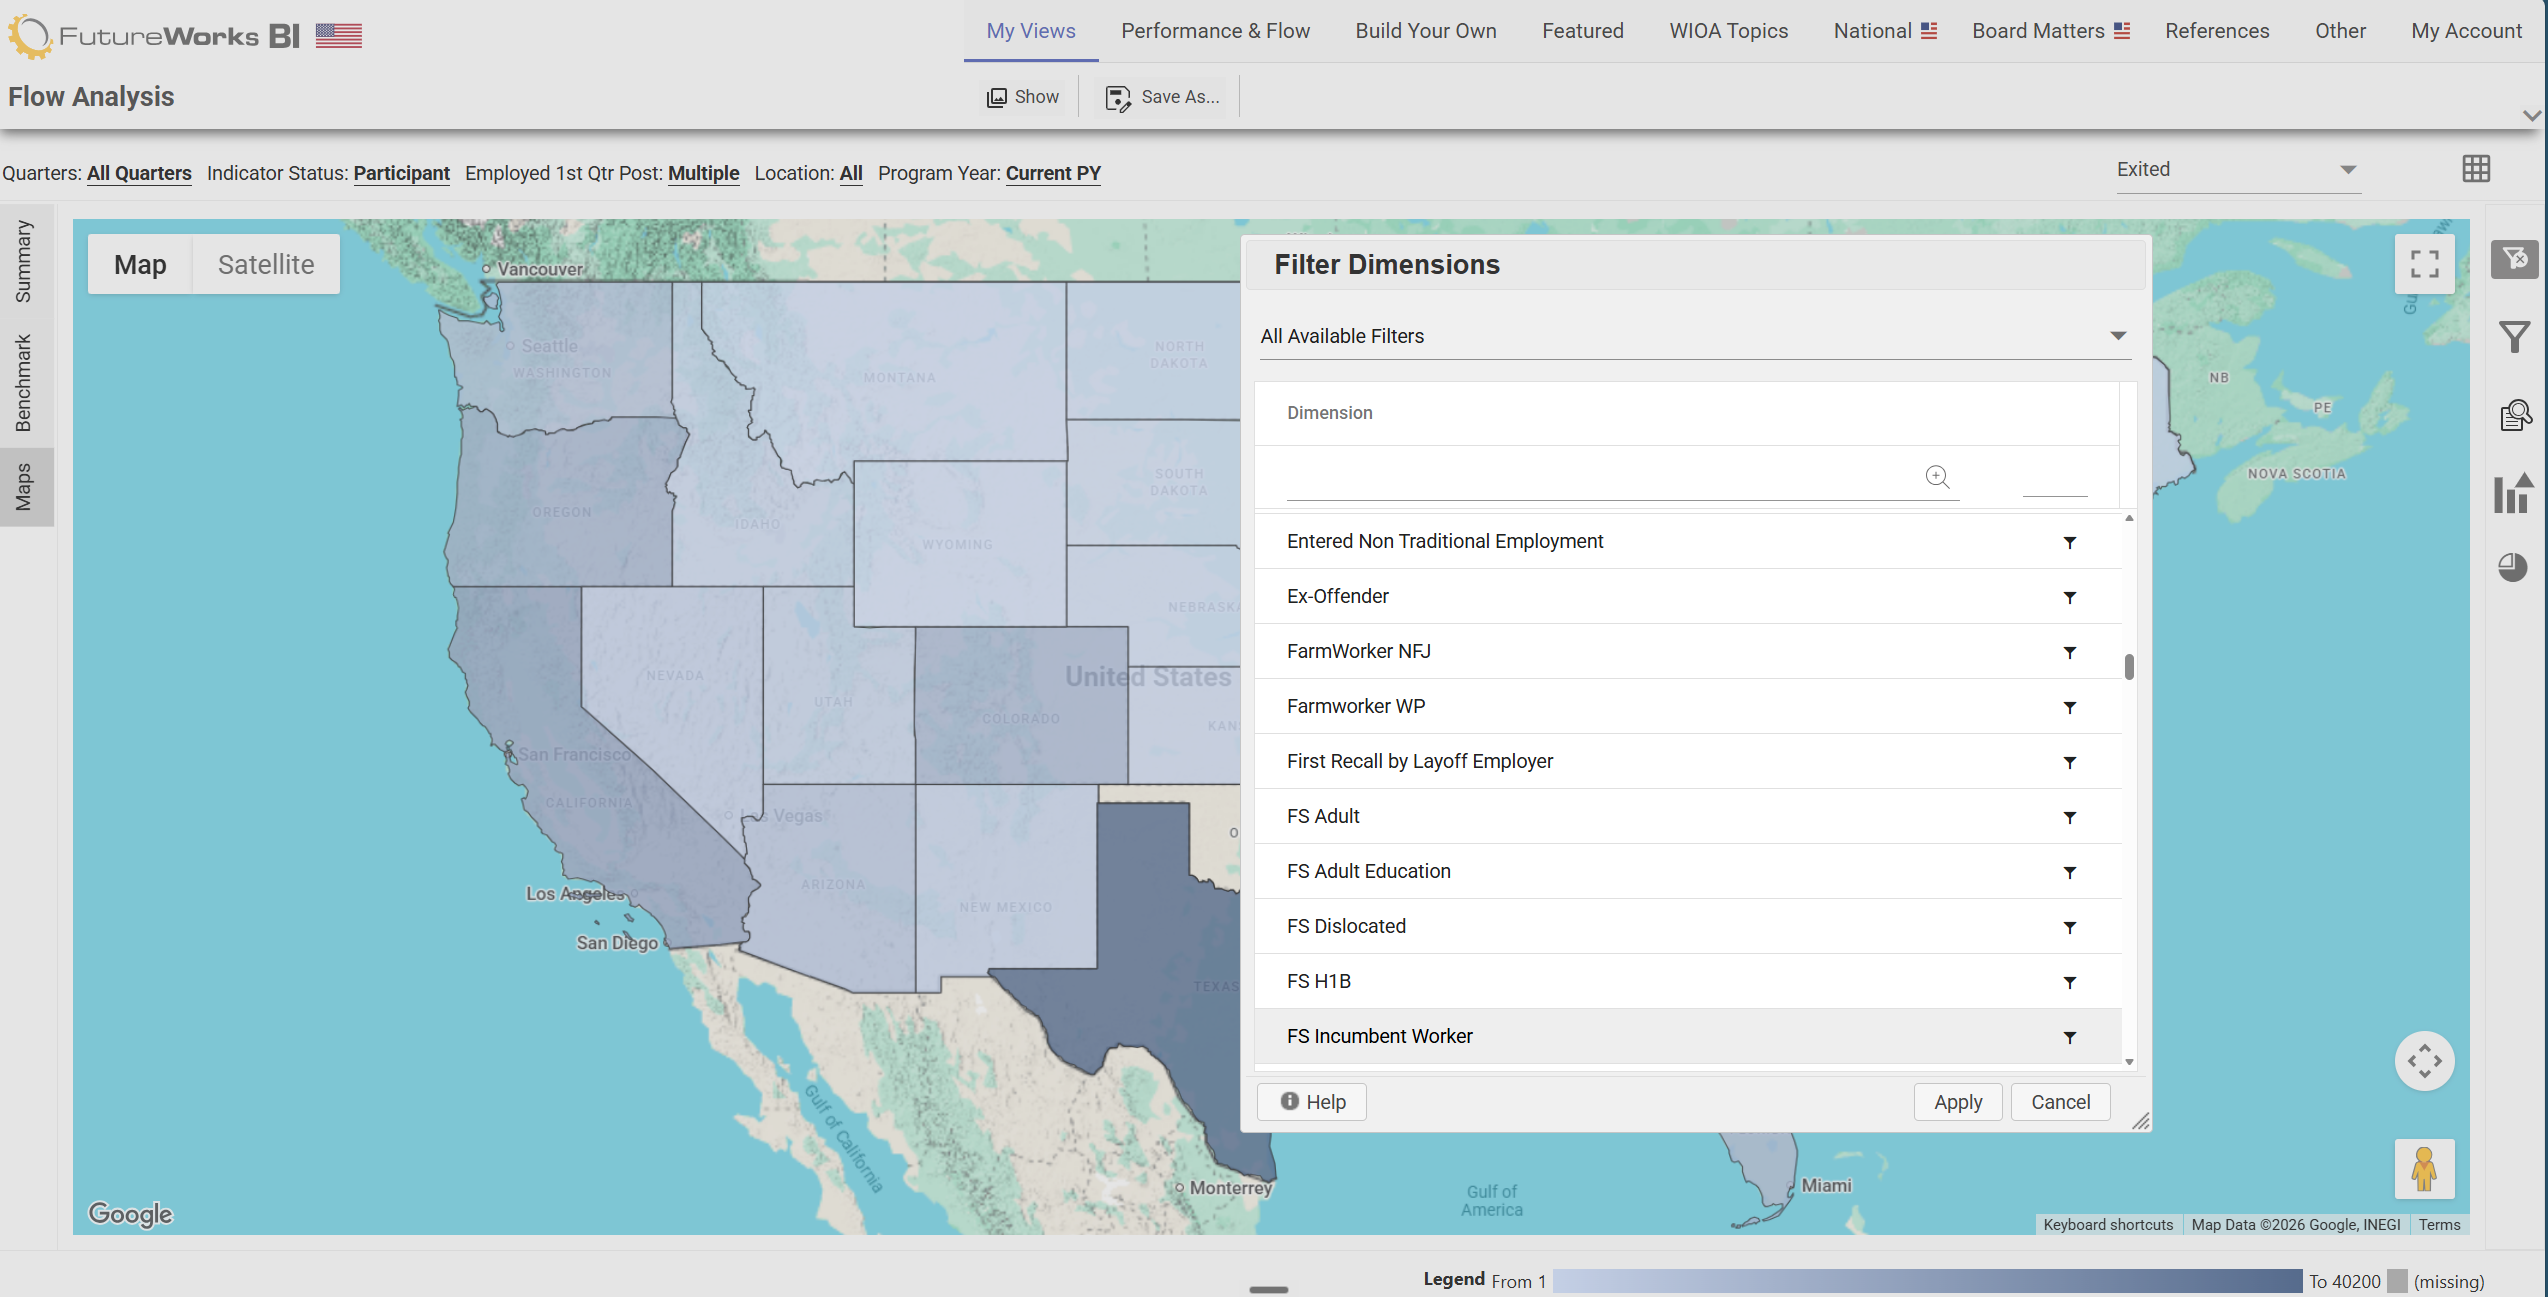Click the Street View pegman icon
The image size is (2548, 1297).
tap(2424, 1169)
